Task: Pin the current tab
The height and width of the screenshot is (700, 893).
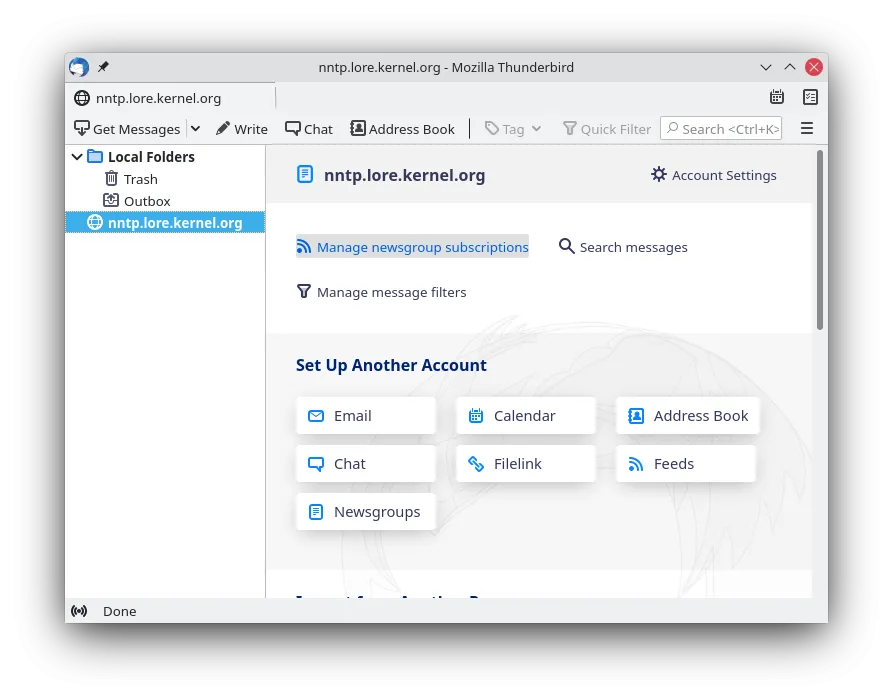Action: click(103, 67)
